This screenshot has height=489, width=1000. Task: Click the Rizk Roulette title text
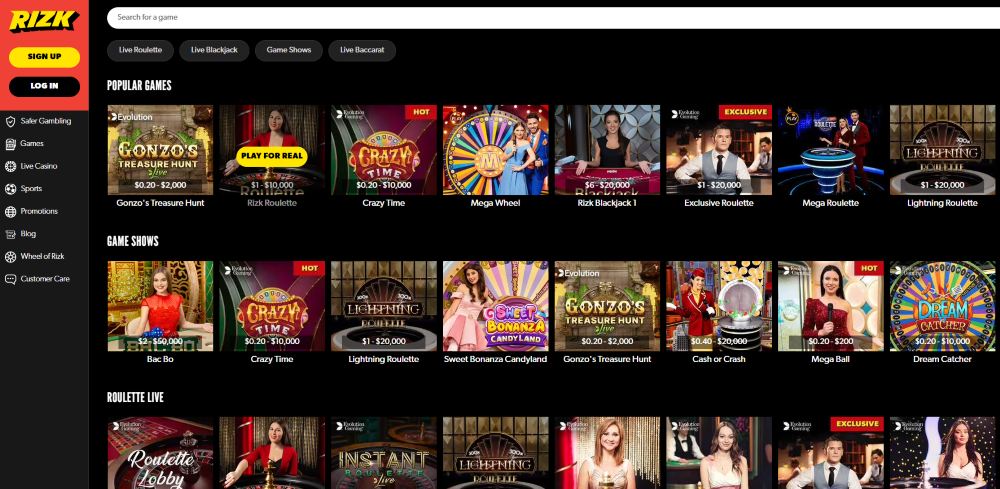click(272, 203)
